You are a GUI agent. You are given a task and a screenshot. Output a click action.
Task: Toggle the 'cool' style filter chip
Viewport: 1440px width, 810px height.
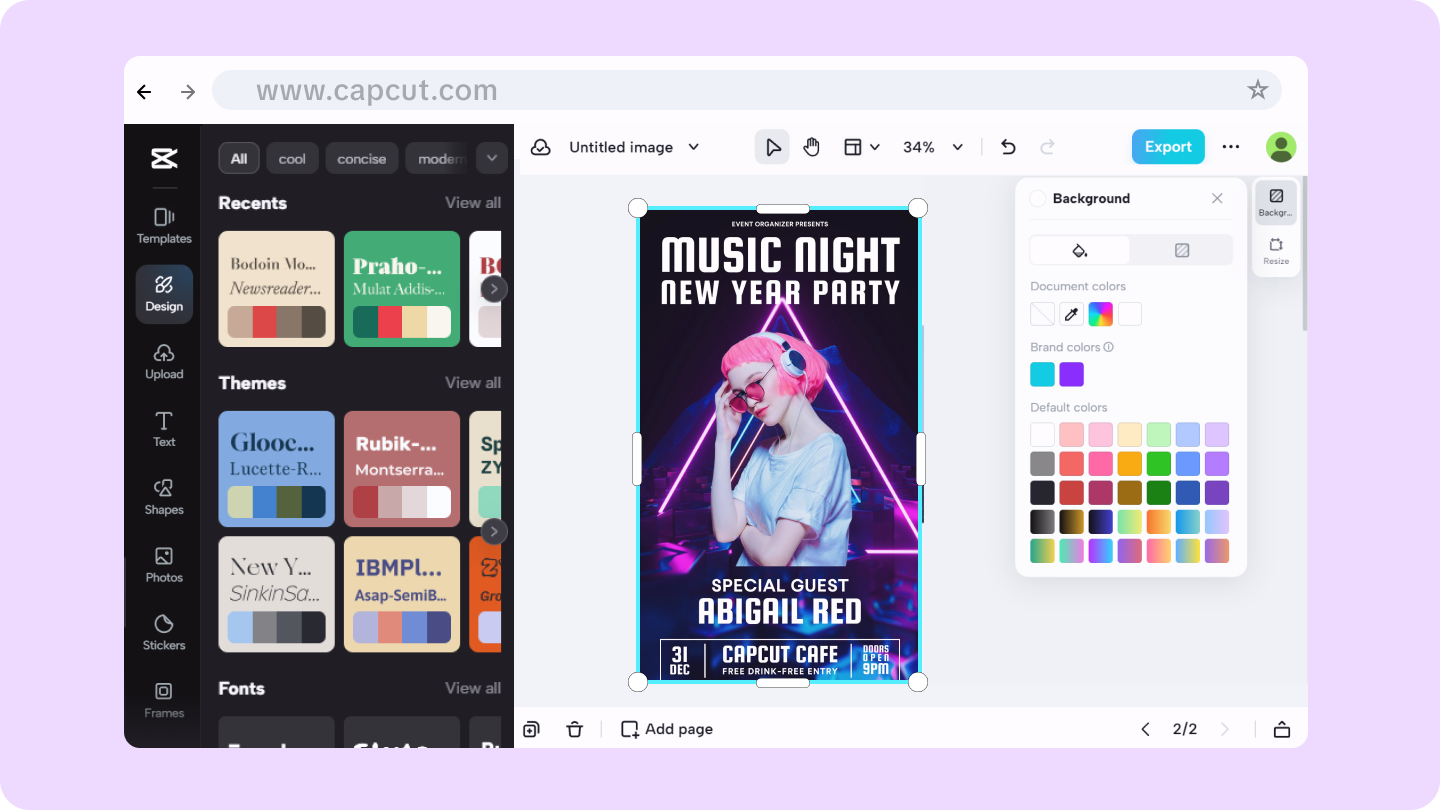coord(292,157)
